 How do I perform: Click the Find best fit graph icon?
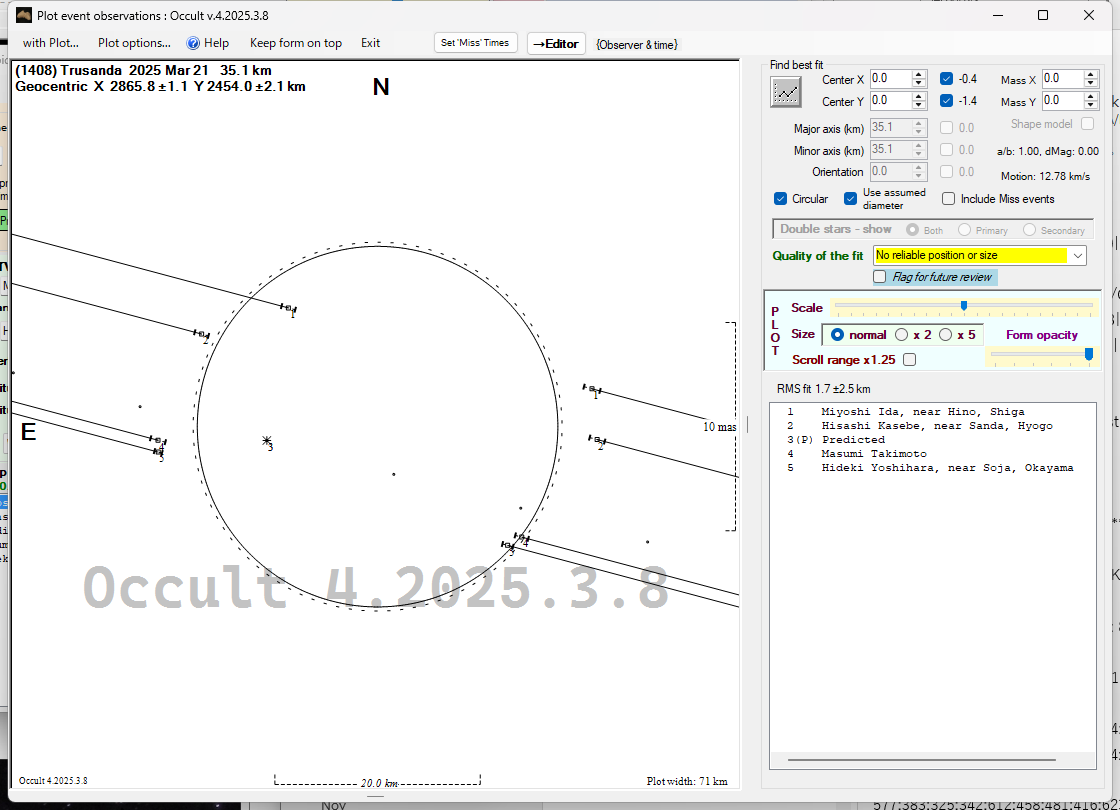(x=787, y=92)
